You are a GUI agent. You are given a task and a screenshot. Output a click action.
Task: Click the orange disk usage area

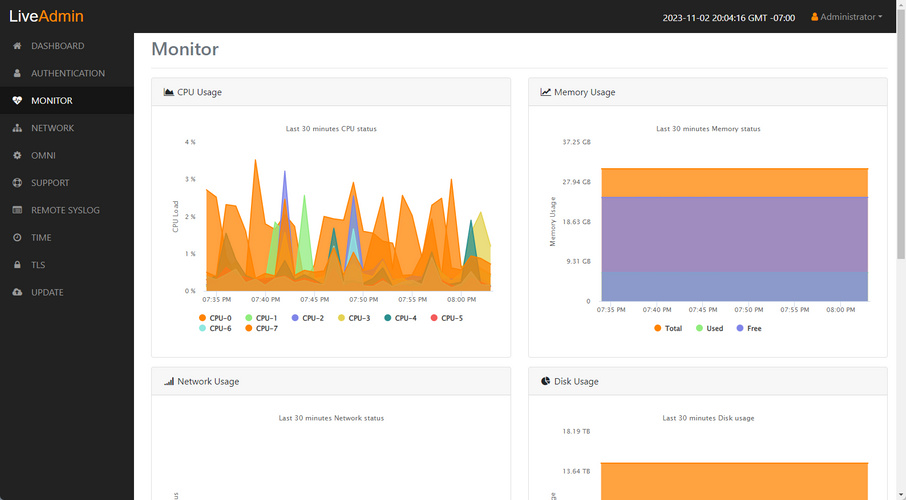(734, 482)
